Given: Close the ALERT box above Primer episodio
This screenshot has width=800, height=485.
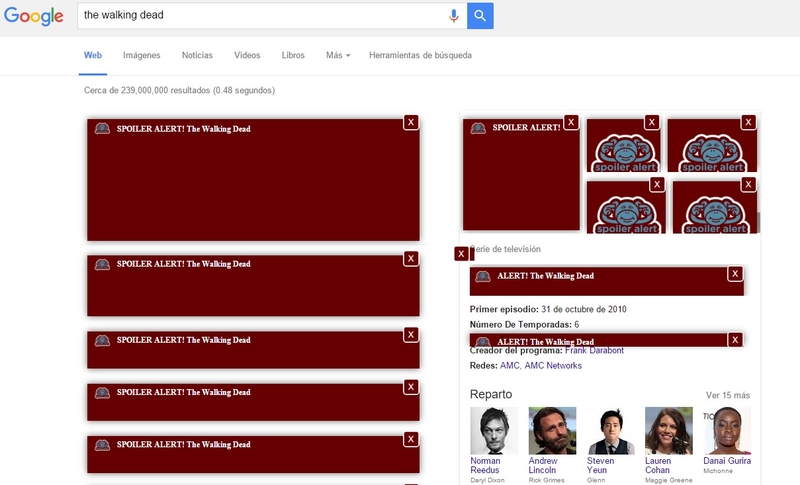Looking at the screenshot, I should click(x=735, y=274).
